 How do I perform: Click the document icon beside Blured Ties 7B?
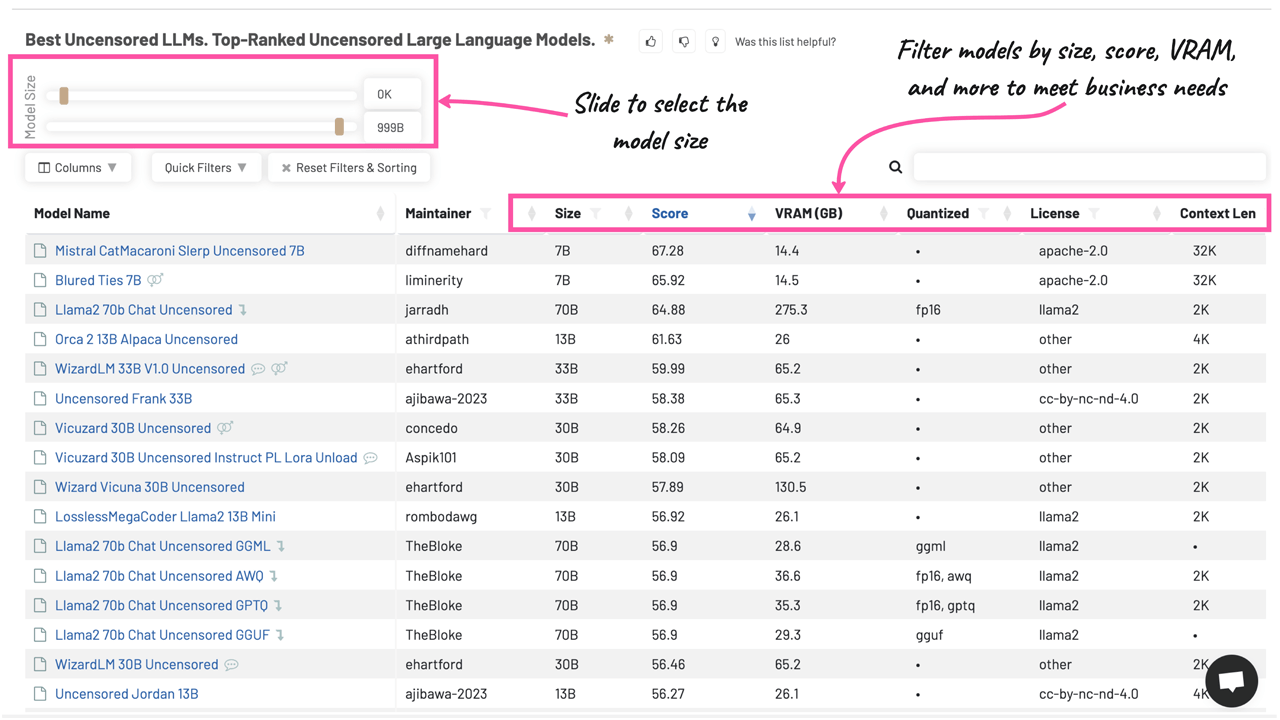(x=40, y=280)
